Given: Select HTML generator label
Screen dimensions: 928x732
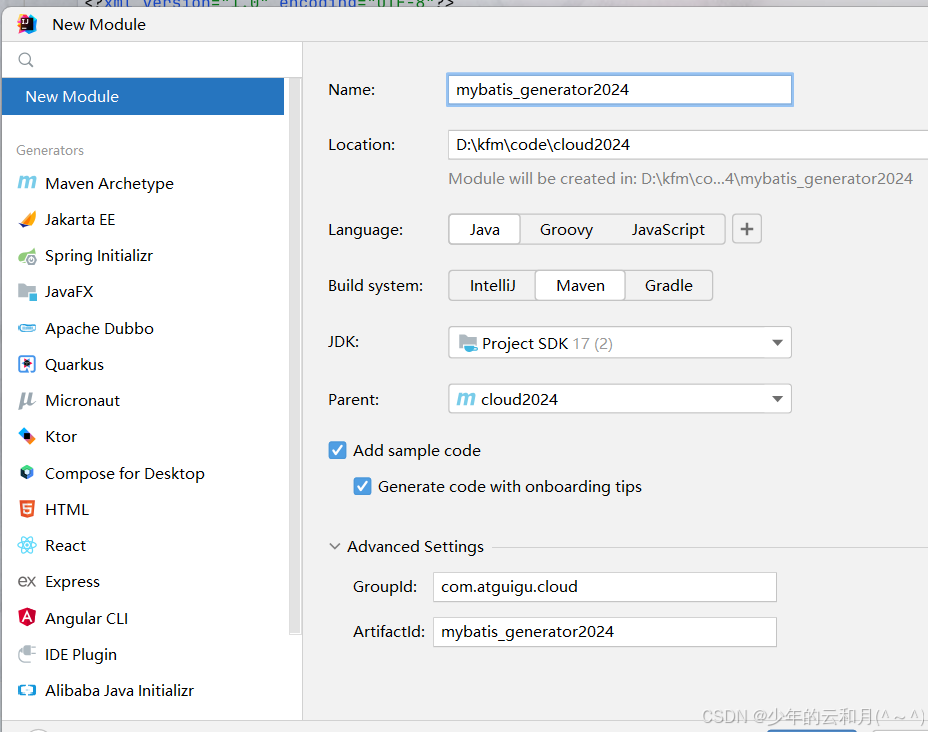Looking at the screenshot, I should pos(67,510).
